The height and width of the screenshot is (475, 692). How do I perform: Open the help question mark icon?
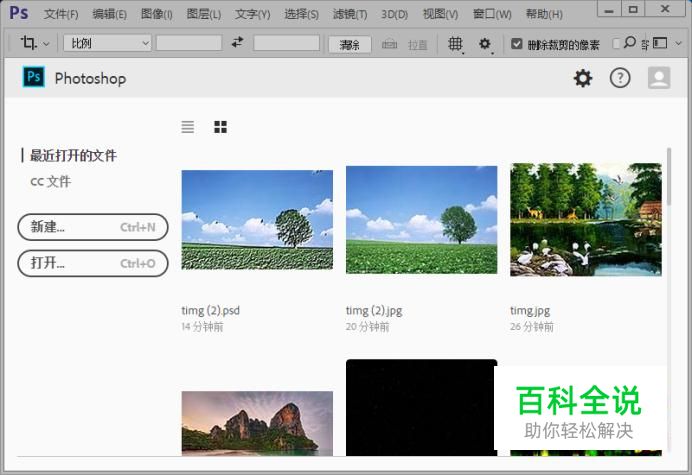(620, 78)
